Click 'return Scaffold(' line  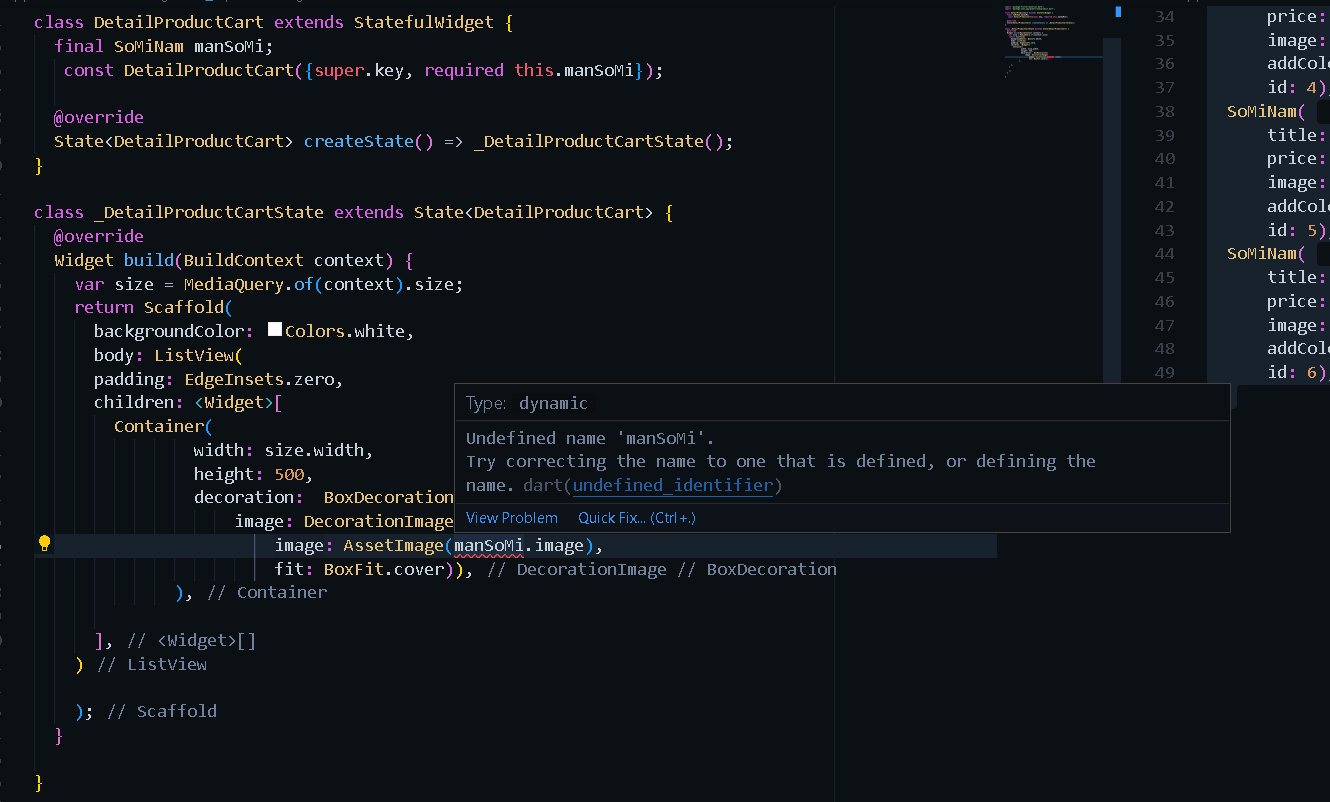(x=153, y=307)
